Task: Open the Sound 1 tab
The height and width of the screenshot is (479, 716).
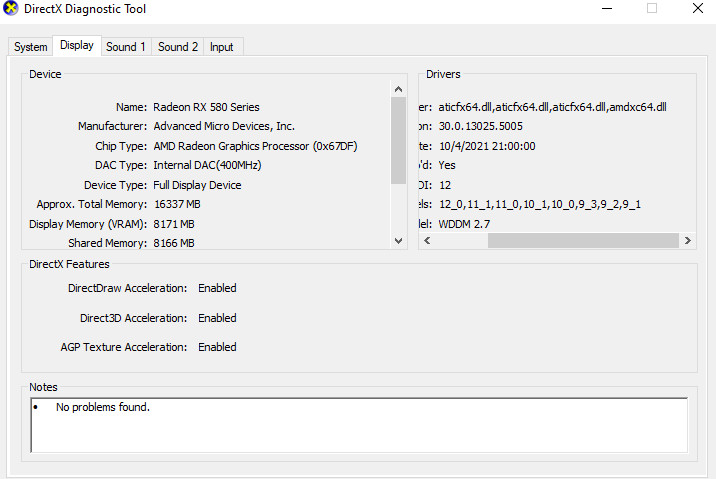Action: tap(126, 47)
